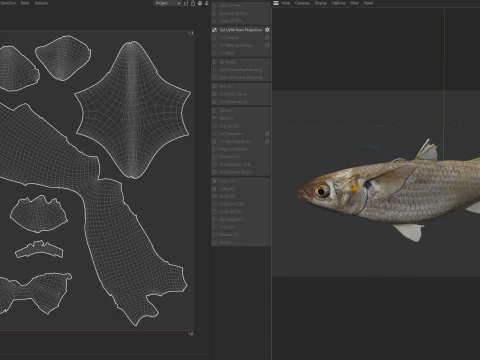Viewport: 480px width, 360px height.
Task: Click the round globe icon in UV toolbar
Action: click(200, 3)
